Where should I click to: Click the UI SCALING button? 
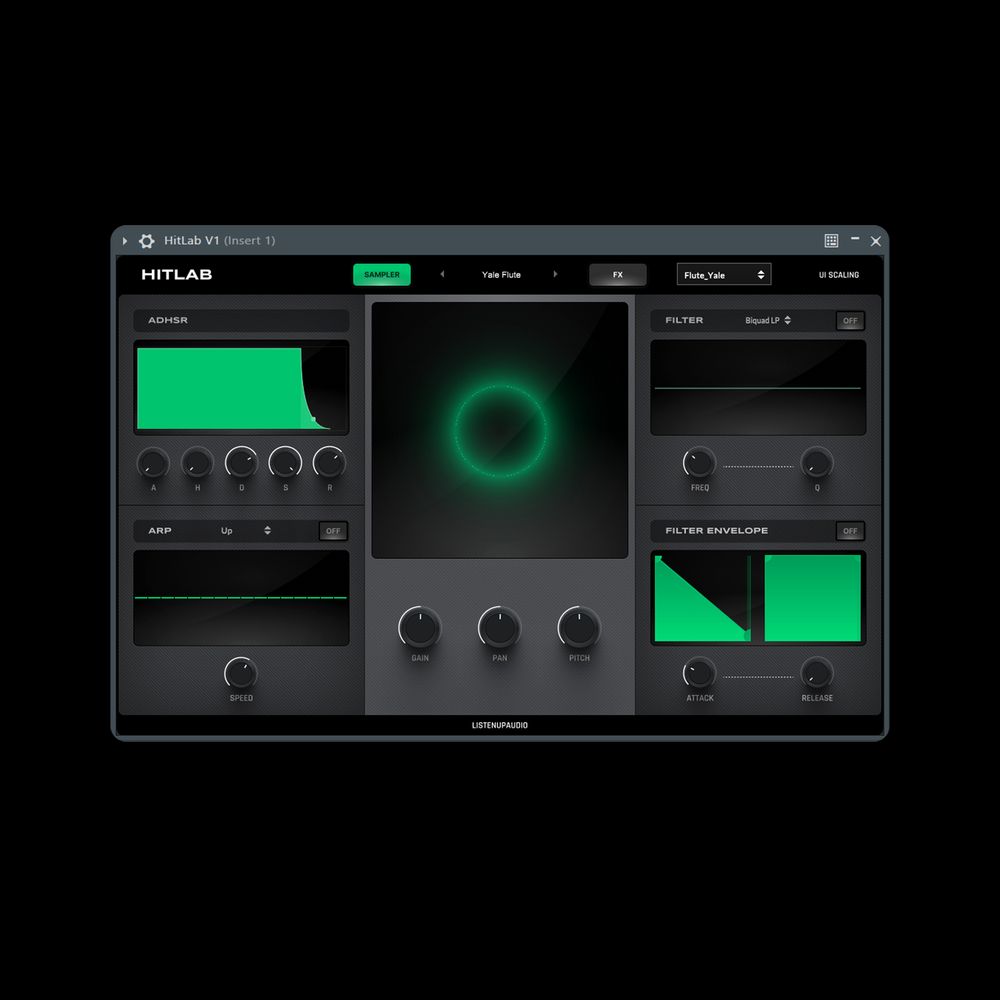pos(838,275)
